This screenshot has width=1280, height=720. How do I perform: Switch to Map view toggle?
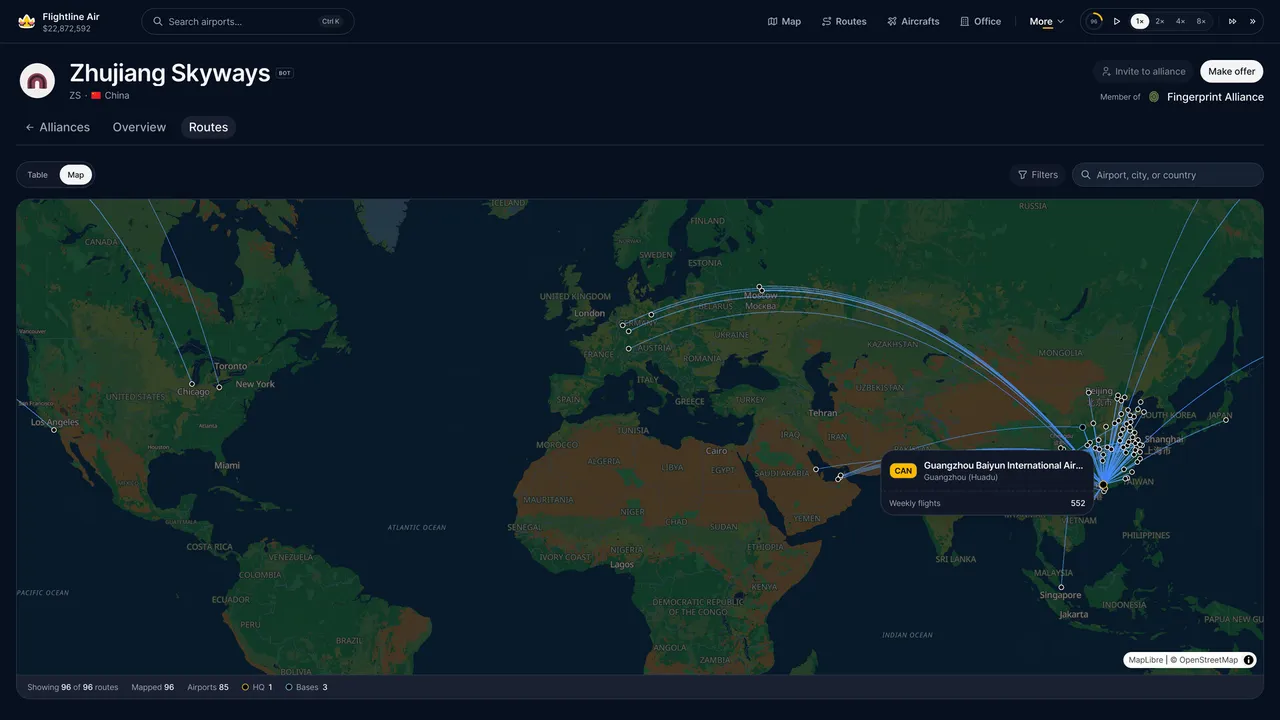pyautogui.click(x=76, y=175)
